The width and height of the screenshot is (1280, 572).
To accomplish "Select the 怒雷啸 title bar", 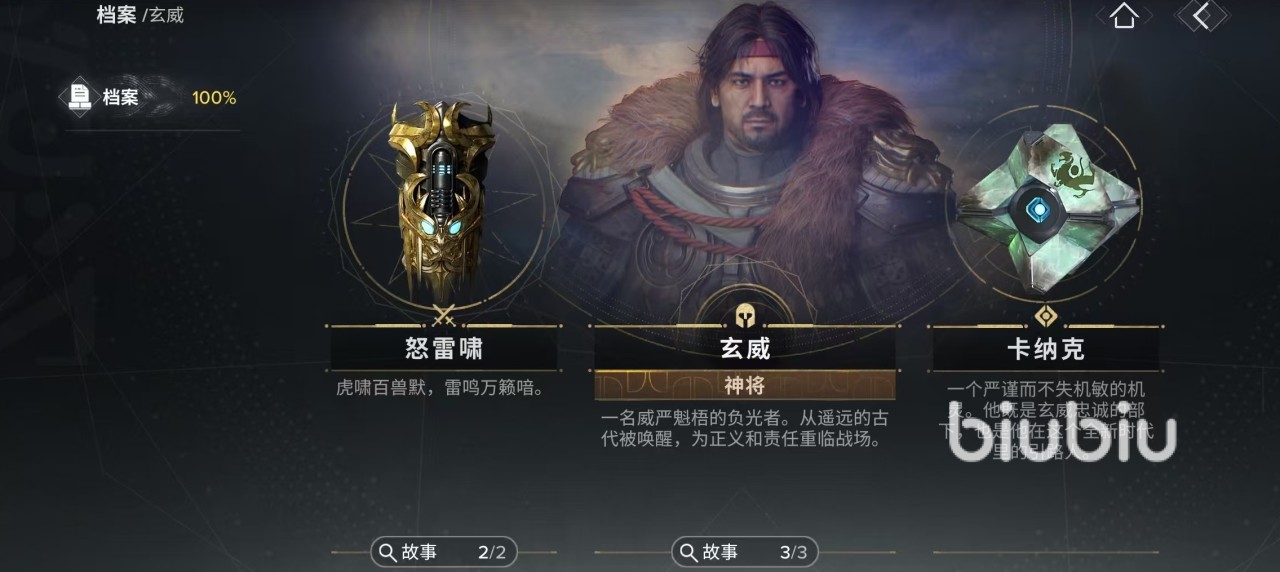I will pos(444,347).
